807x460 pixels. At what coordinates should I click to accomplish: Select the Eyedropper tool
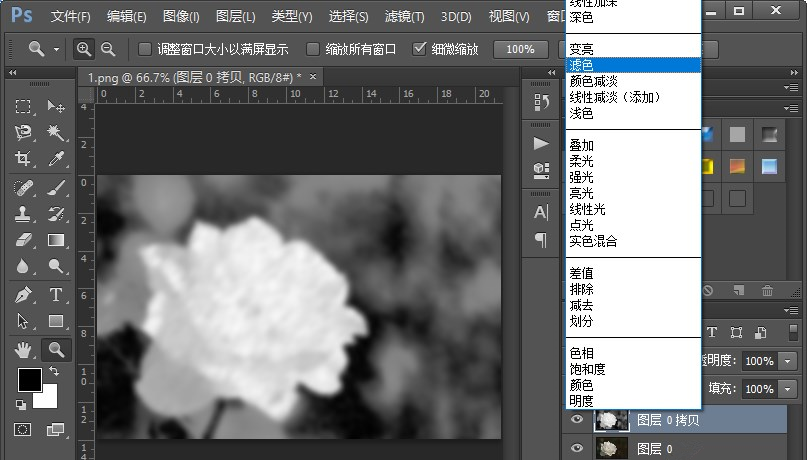[x=56, y=158]
